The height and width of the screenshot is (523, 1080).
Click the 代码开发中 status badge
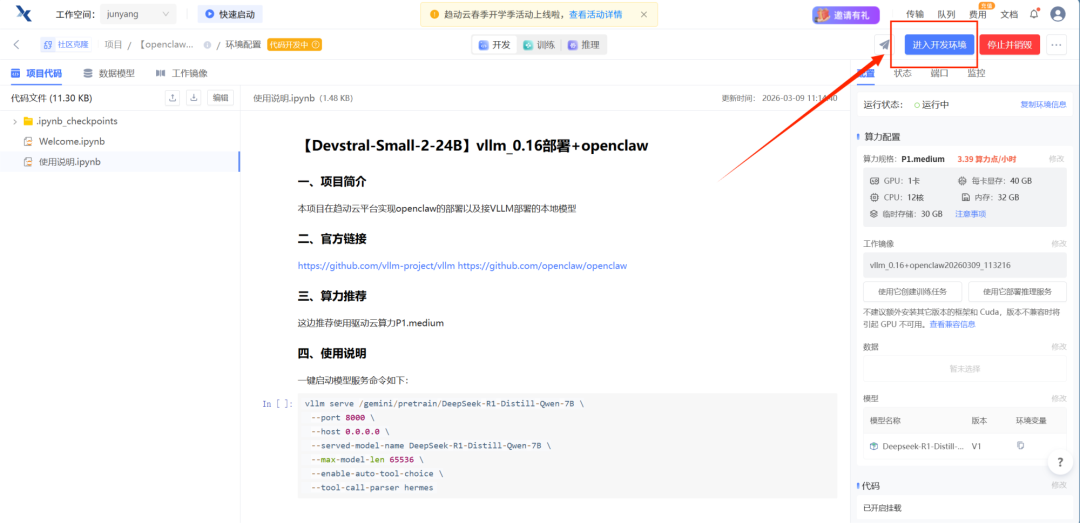[x=295, y=45]
